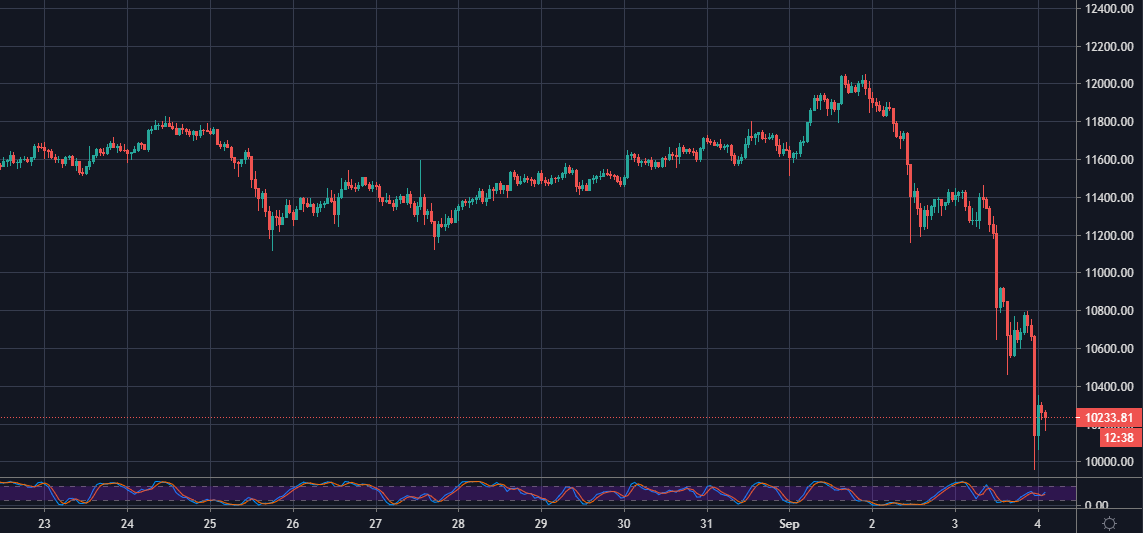The width and height of the screenshot is (1143, 533).
Task: Click date 26 on the time axis
Action: (292, 523)
